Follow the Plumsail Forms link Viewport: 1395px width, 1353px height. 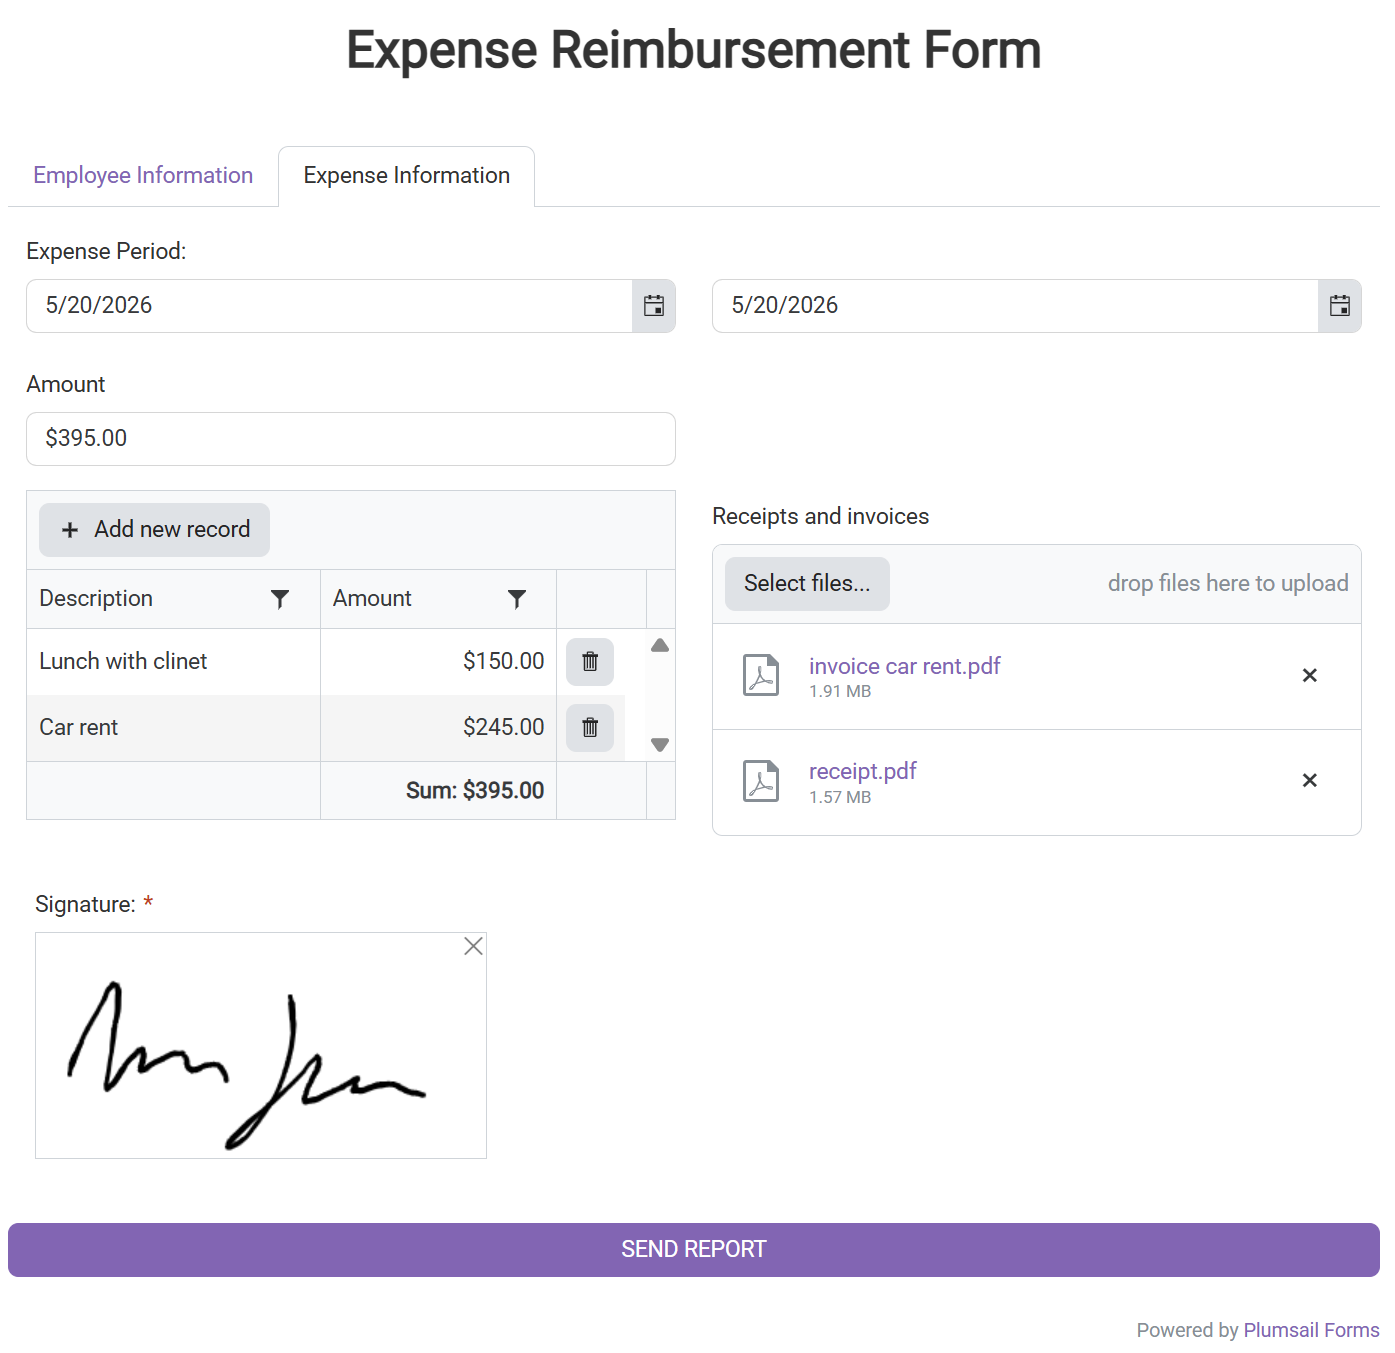pos(1311,1331)
